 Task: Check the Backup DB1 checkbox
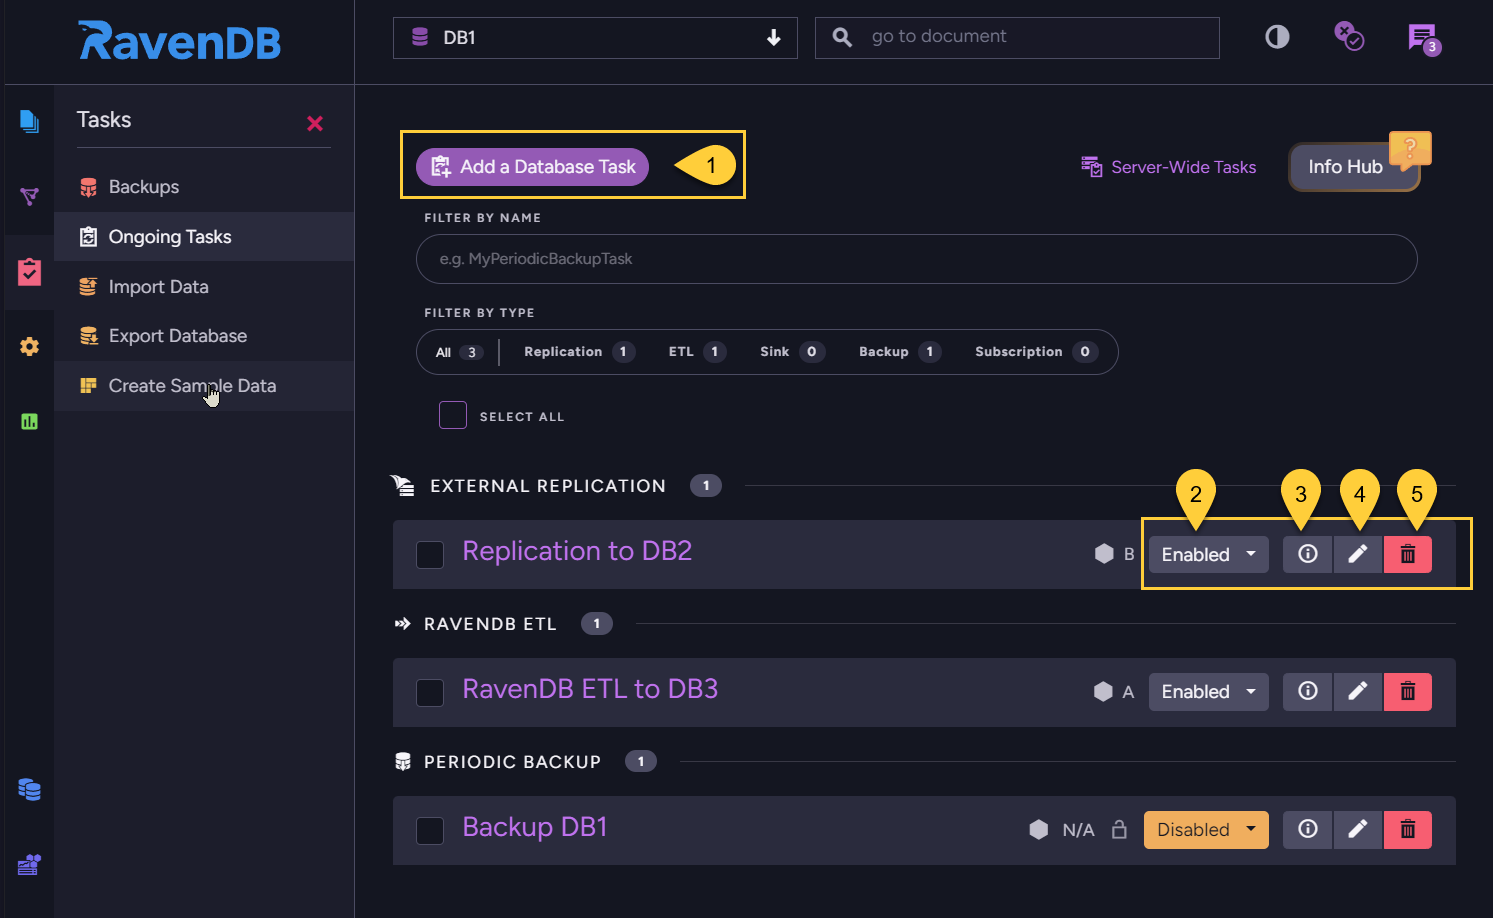(430, 831)
